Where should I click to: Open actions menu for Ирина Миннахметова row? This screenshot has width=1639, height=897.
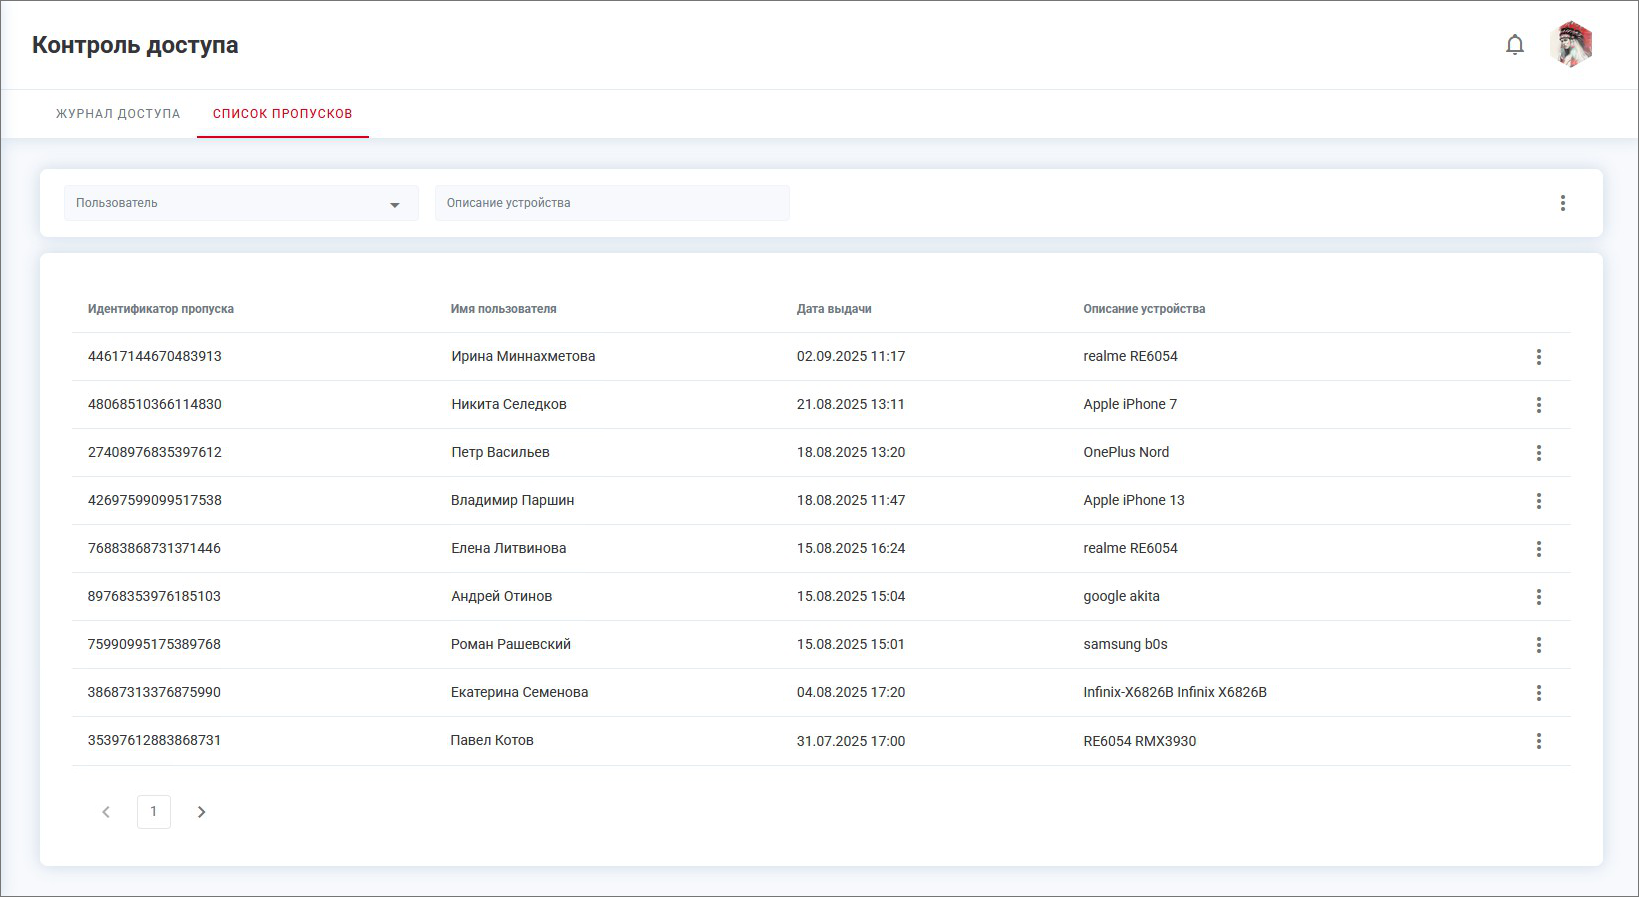1538,357
